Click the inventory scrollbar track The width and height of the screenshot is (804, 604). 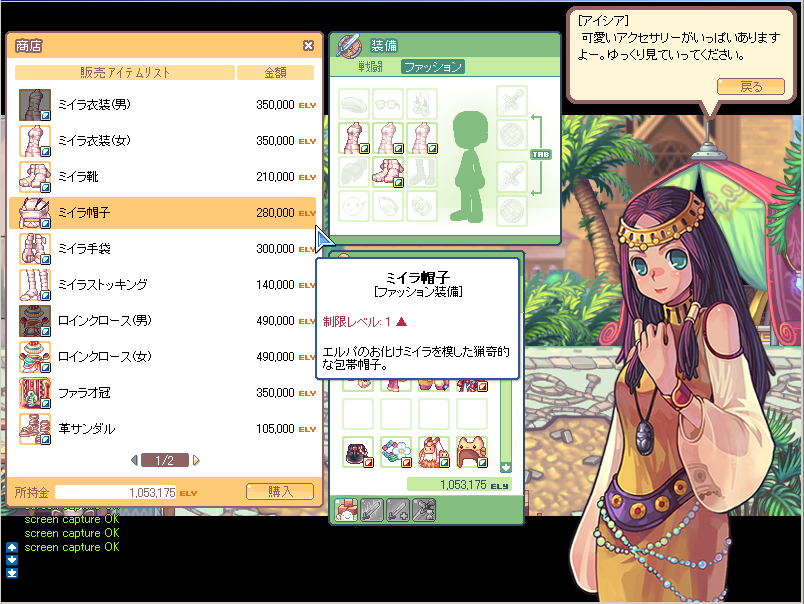(x=506, y=420)
